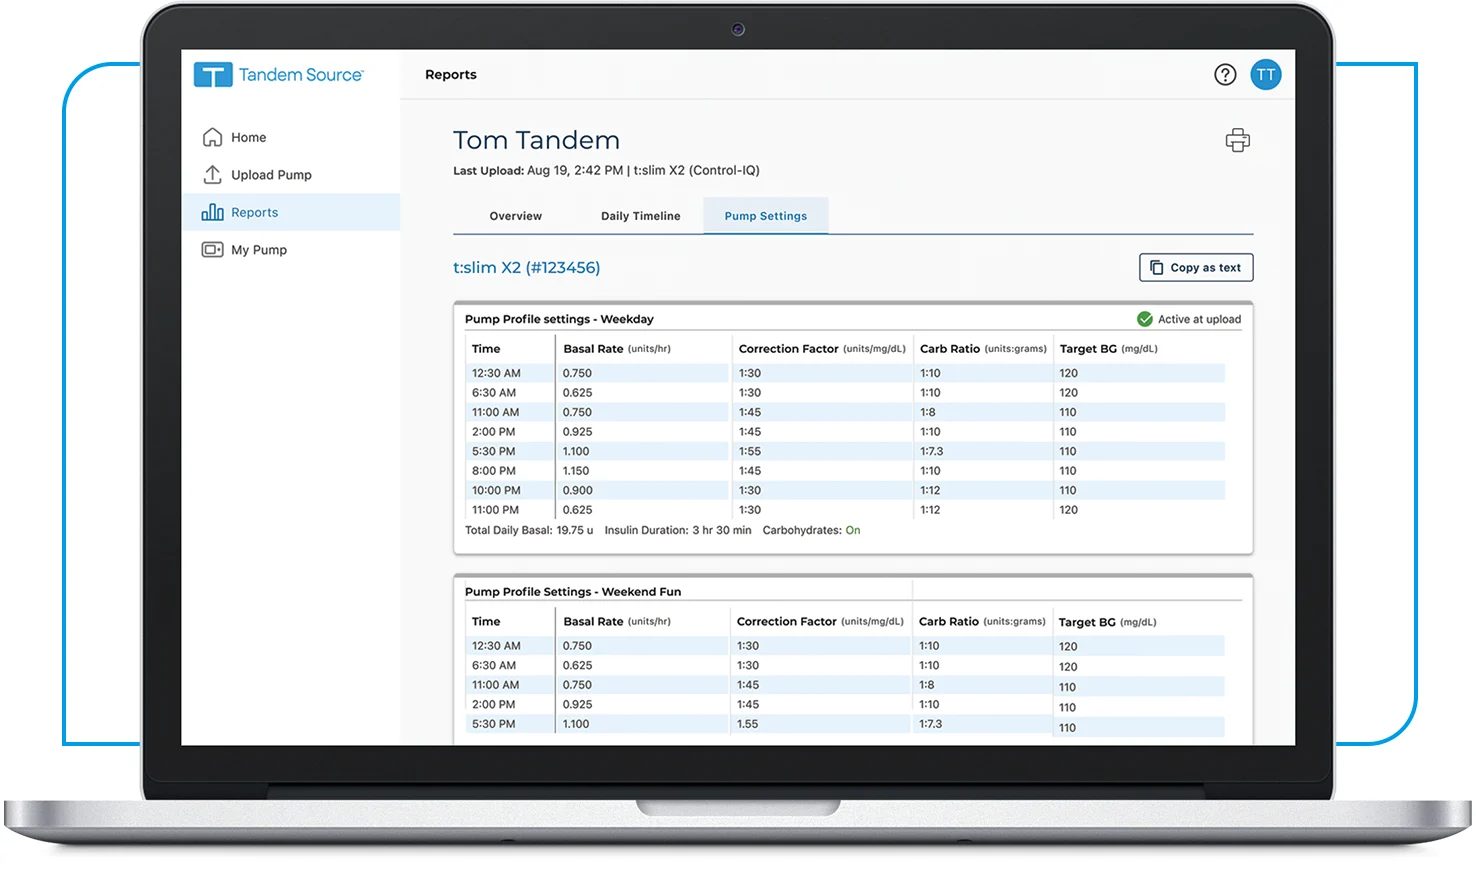This screenshot has width=1476, height=876.
Task: Open the t:slim X2 (#123456) link
Action: click(527, 267)
